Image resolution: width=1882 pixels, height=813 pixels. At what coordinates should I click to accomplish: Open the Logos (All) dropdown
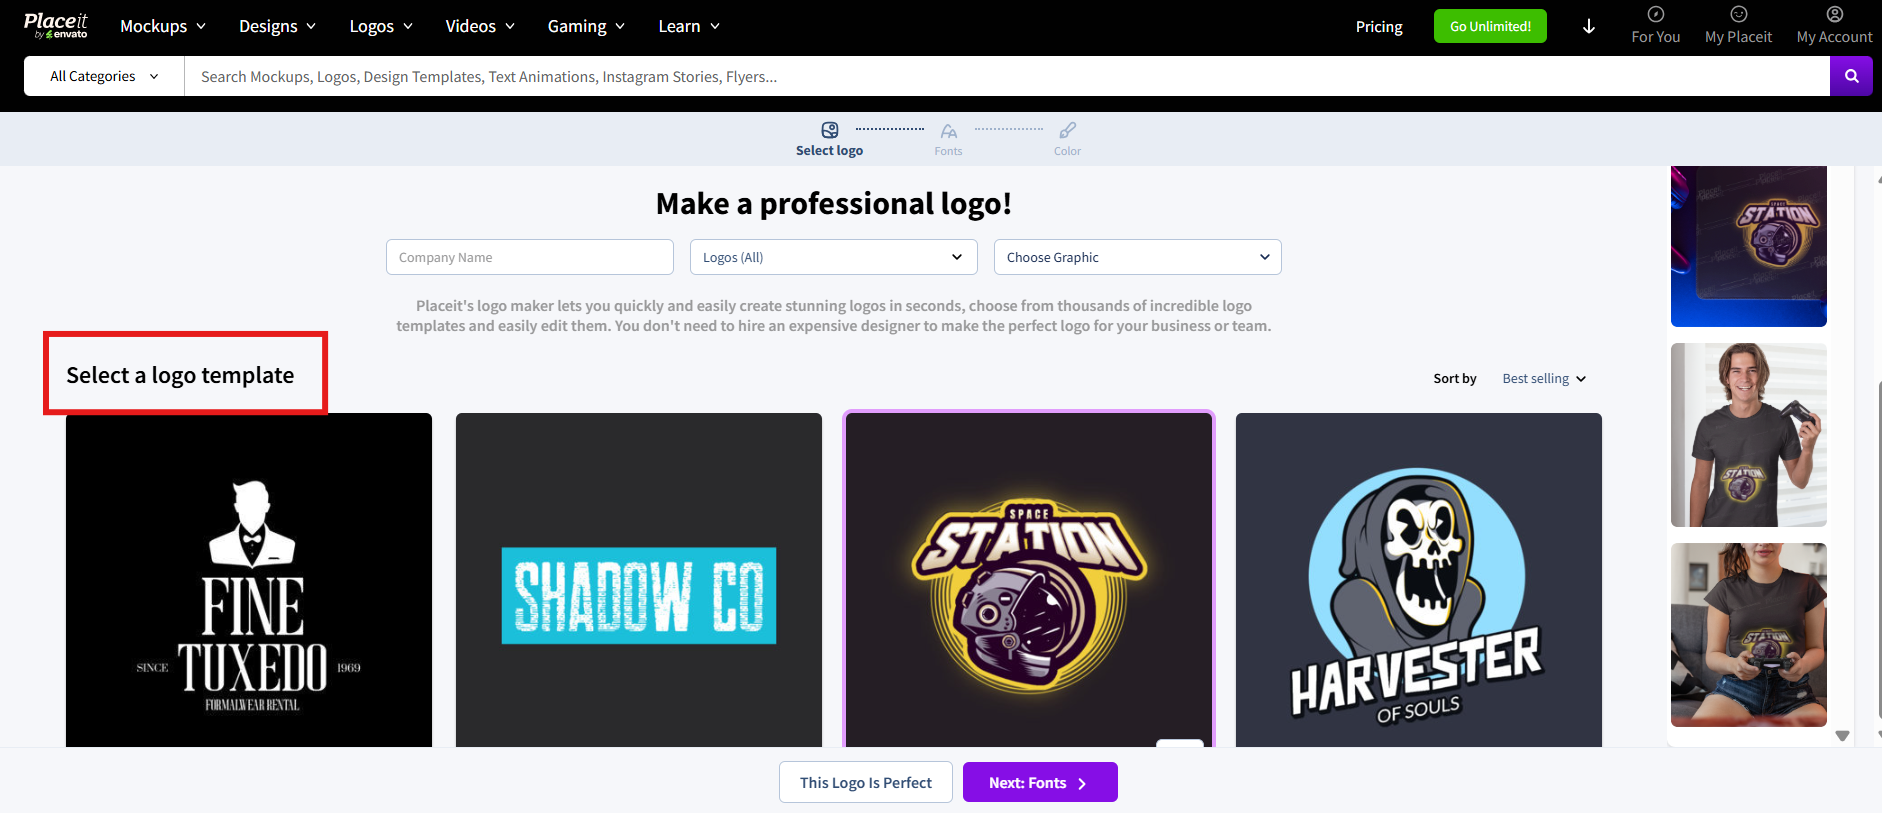[x=834, y=257]
